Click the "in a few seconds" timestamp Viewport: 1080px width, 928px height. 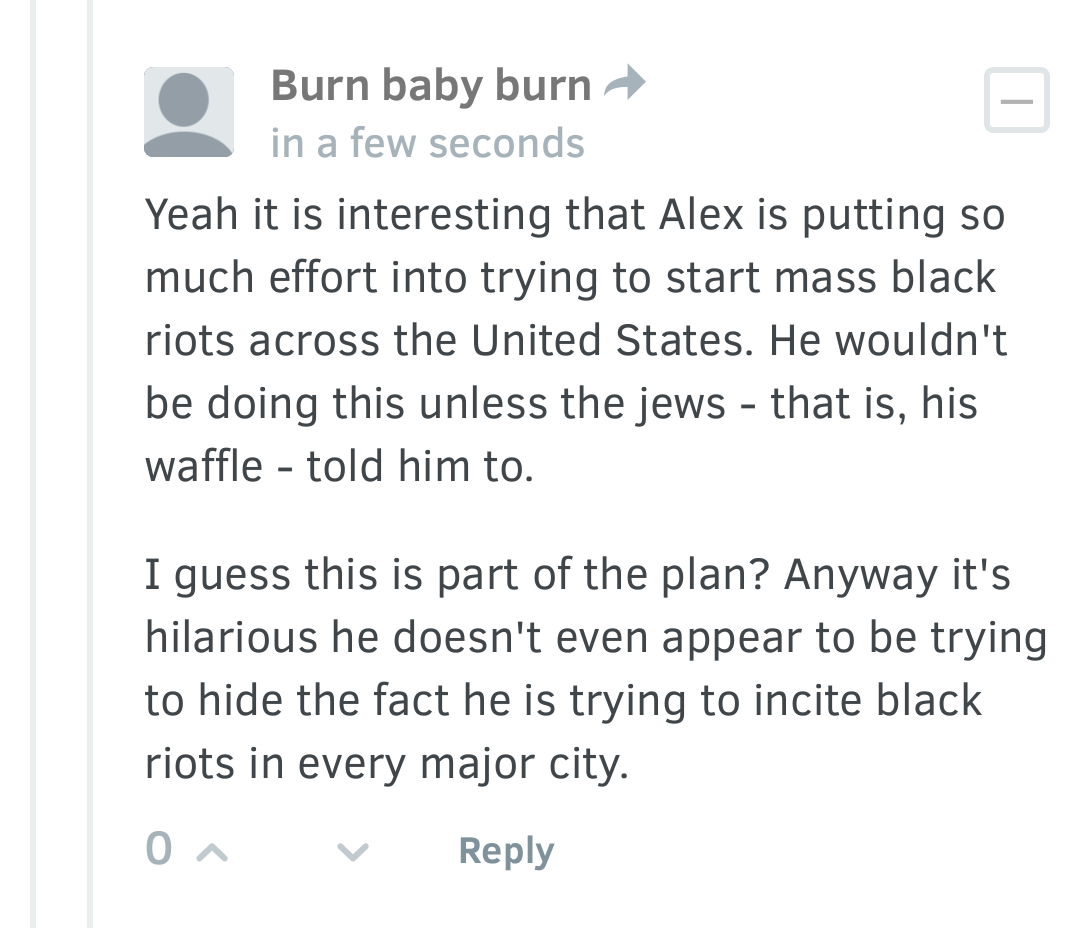click(427, 144)
